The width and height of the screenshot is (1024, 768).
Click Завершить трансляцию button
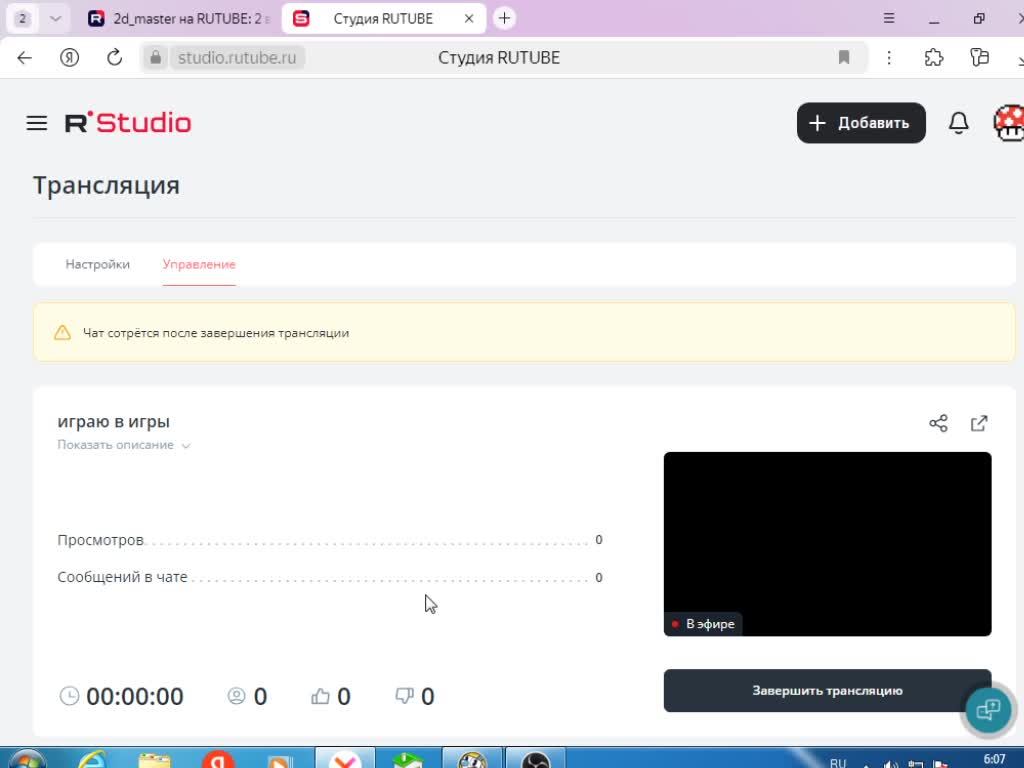click(827, 690)
